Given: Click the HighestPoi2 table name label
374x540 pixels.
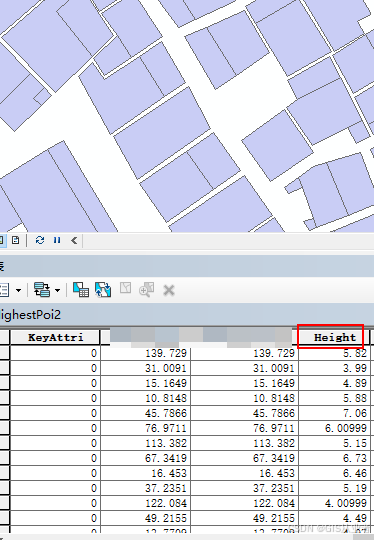Looking at the screenshot, I should tap(30, 314).
